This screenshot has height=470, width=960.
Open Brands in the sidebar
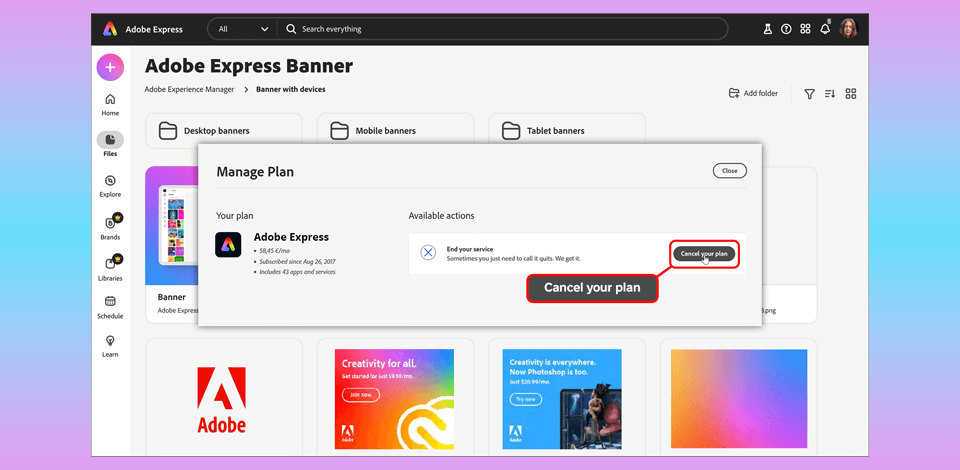click(110, 228)
